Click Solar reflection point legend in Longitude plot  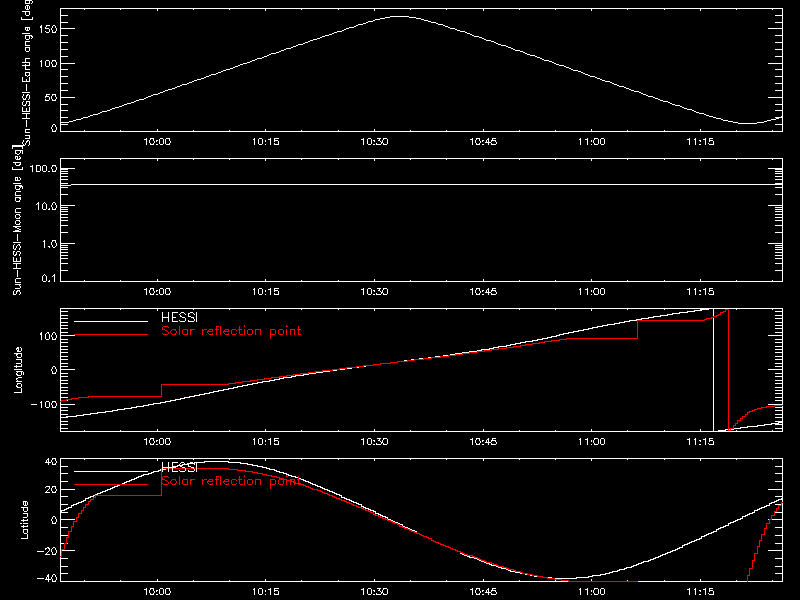(231, 331)
